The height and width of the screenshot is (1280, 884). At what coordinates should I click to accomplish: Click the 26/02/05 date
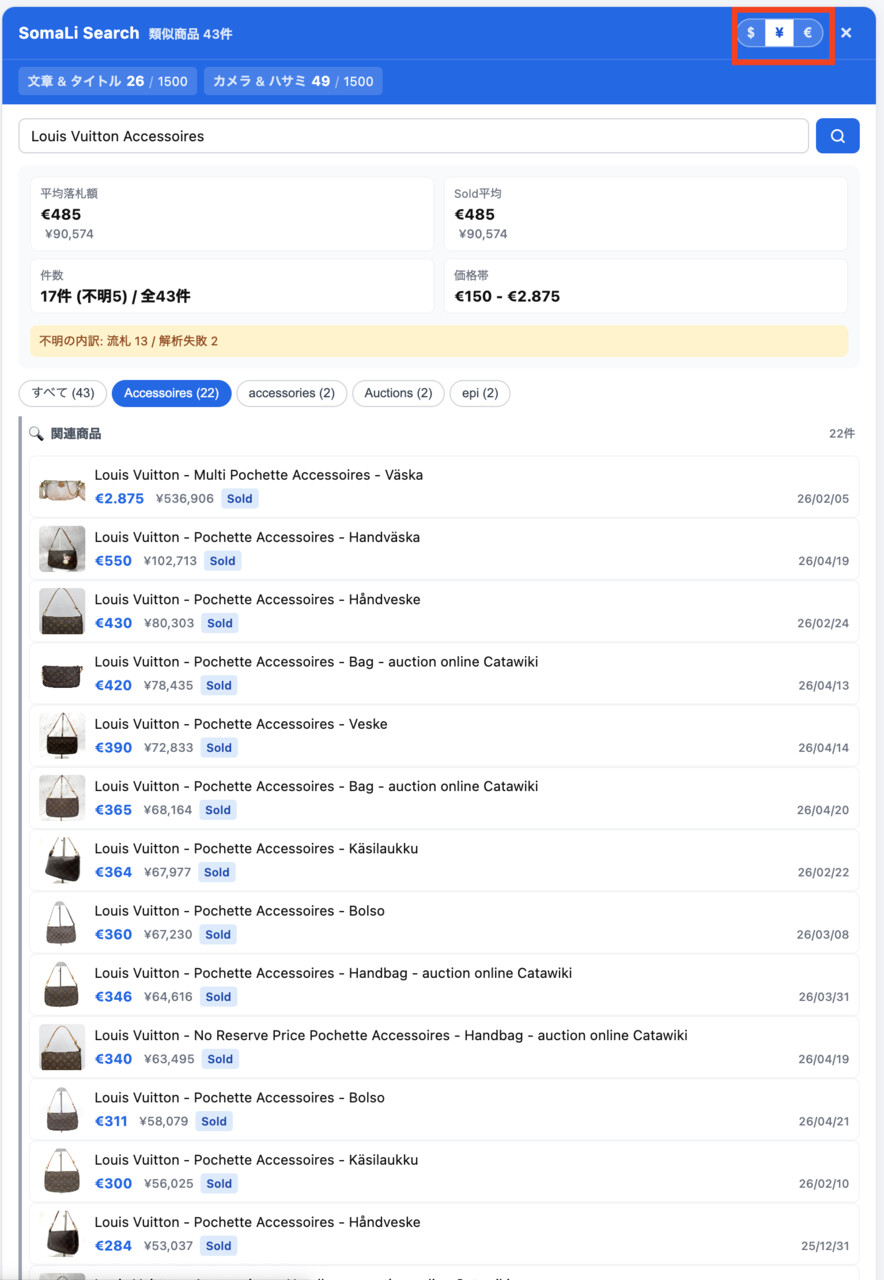(823, 499)
